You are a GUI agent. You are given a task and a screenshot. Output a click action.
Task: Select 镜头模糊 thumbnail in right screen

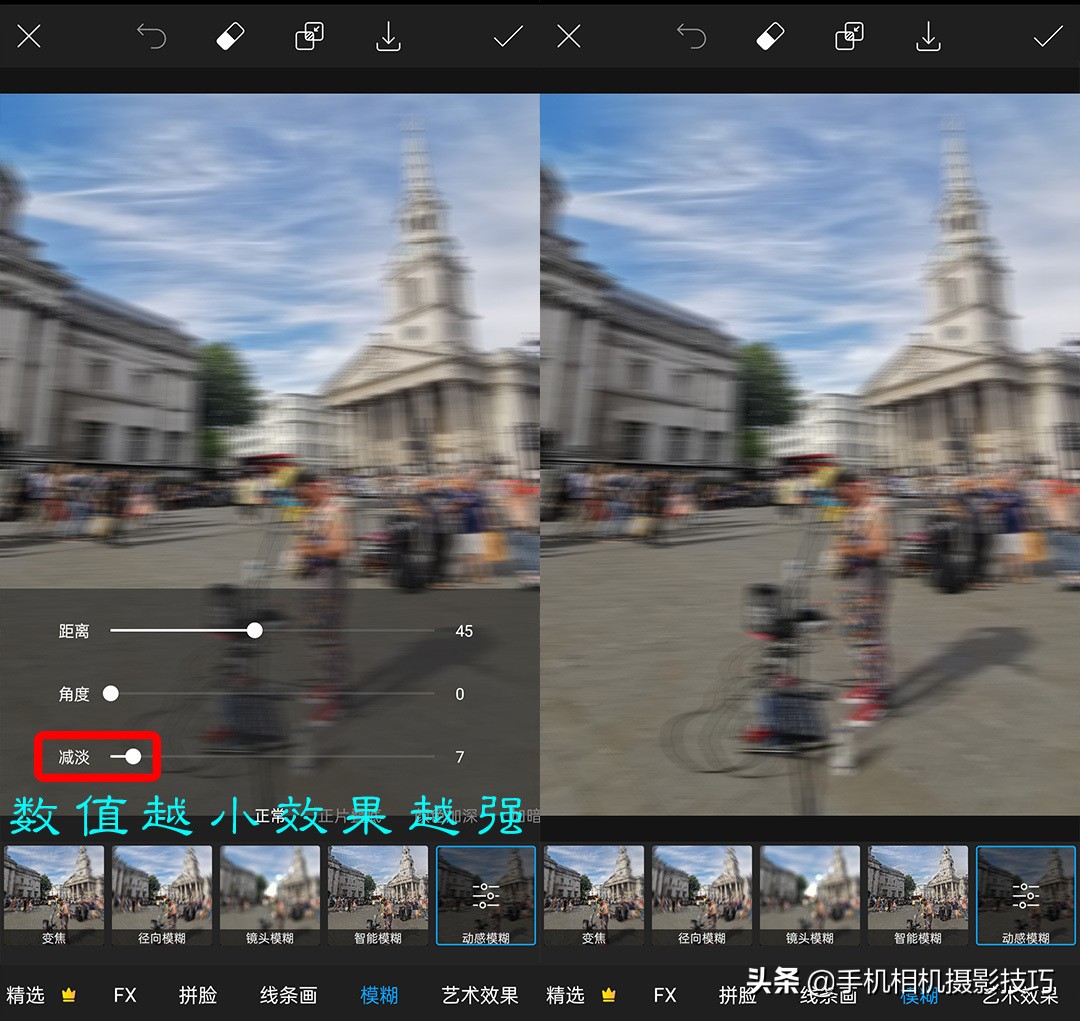coord(810,896)
